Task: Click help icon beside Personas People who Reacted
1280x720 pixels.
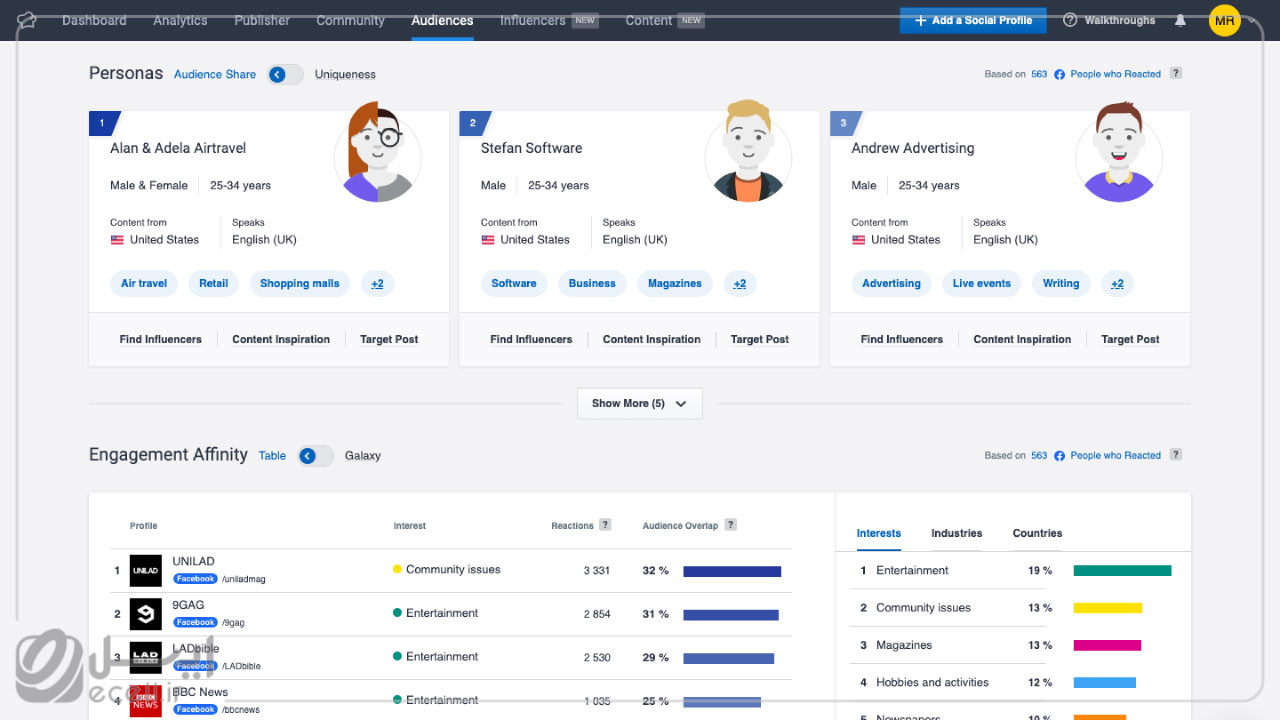Action: pos(1176,73)
